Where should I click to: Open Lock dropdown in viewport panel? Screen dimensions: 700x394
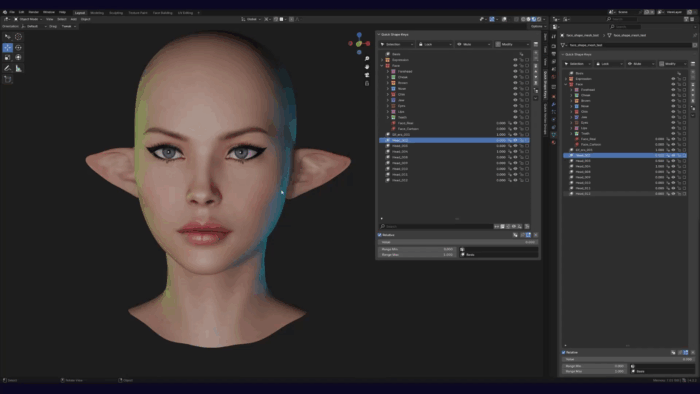(435, 44)
